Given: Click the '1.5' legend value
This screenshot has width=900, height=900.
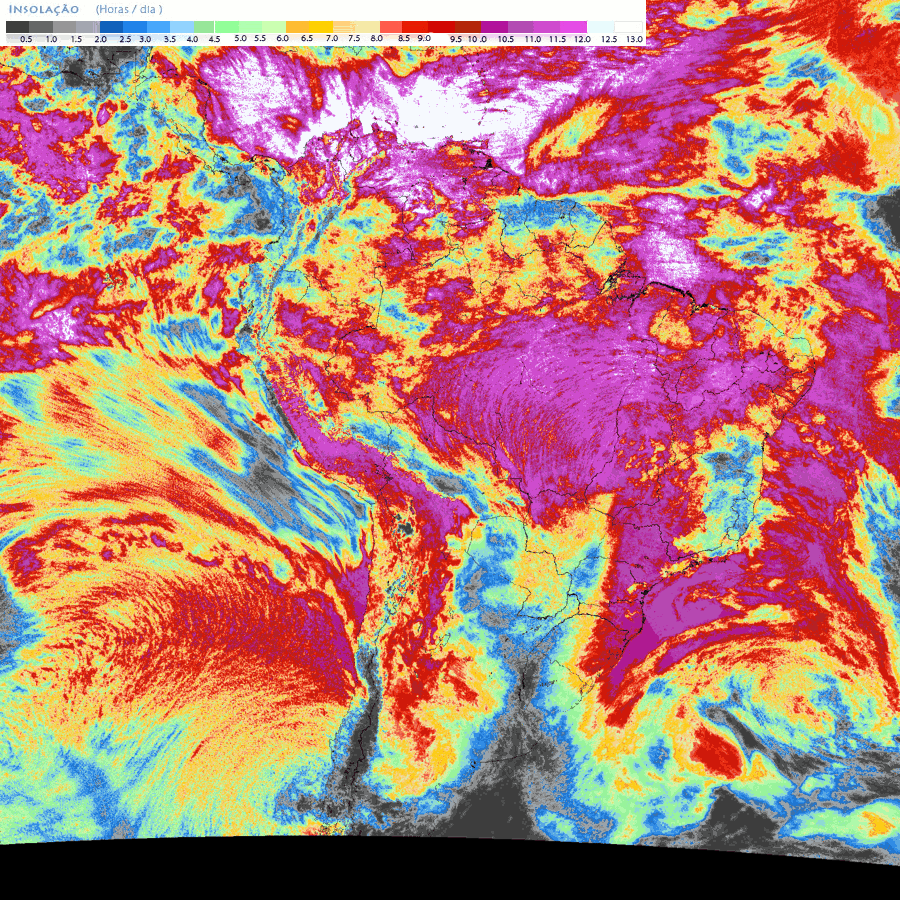Looking at the screenshot, I should (76, 39).
